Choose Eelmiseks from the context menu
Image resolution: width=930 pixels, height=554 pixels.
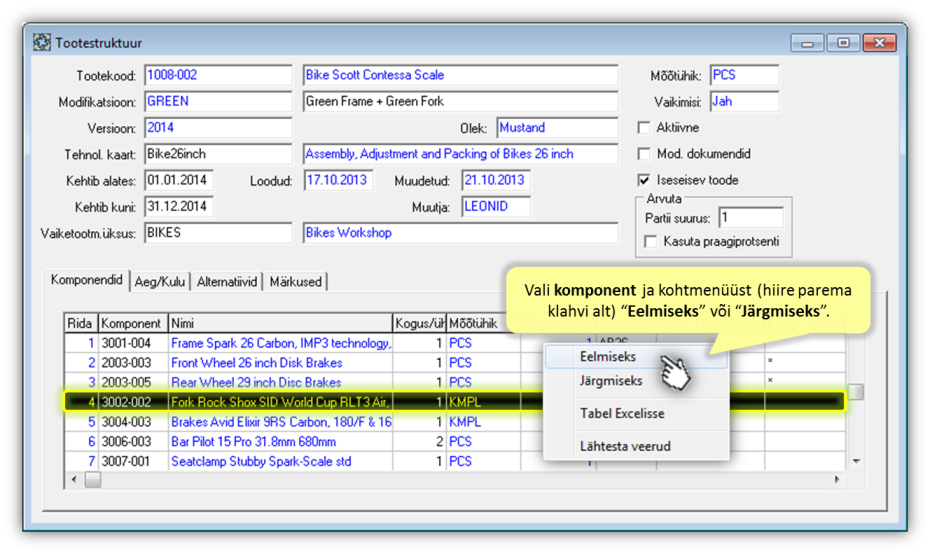[x=636, y=356]
